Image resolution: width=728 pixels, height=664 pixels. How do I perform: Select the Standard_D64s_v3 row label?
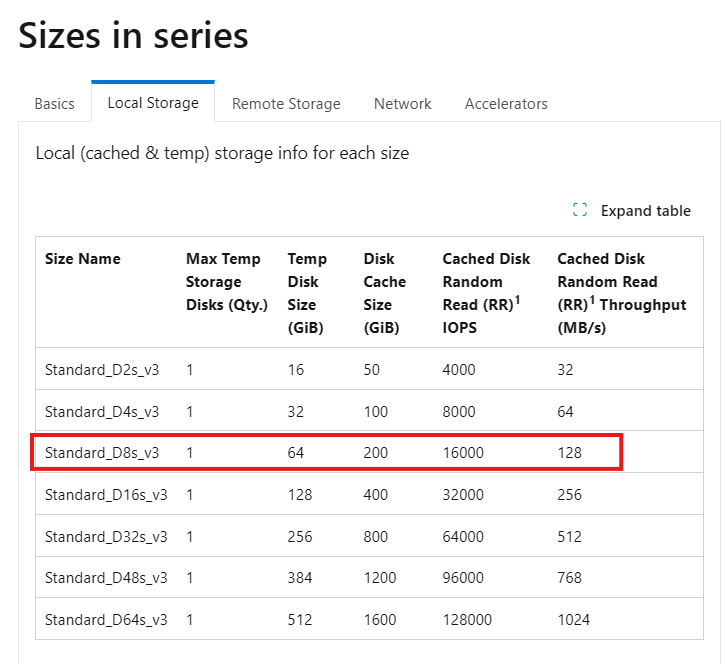click(106, 619)
